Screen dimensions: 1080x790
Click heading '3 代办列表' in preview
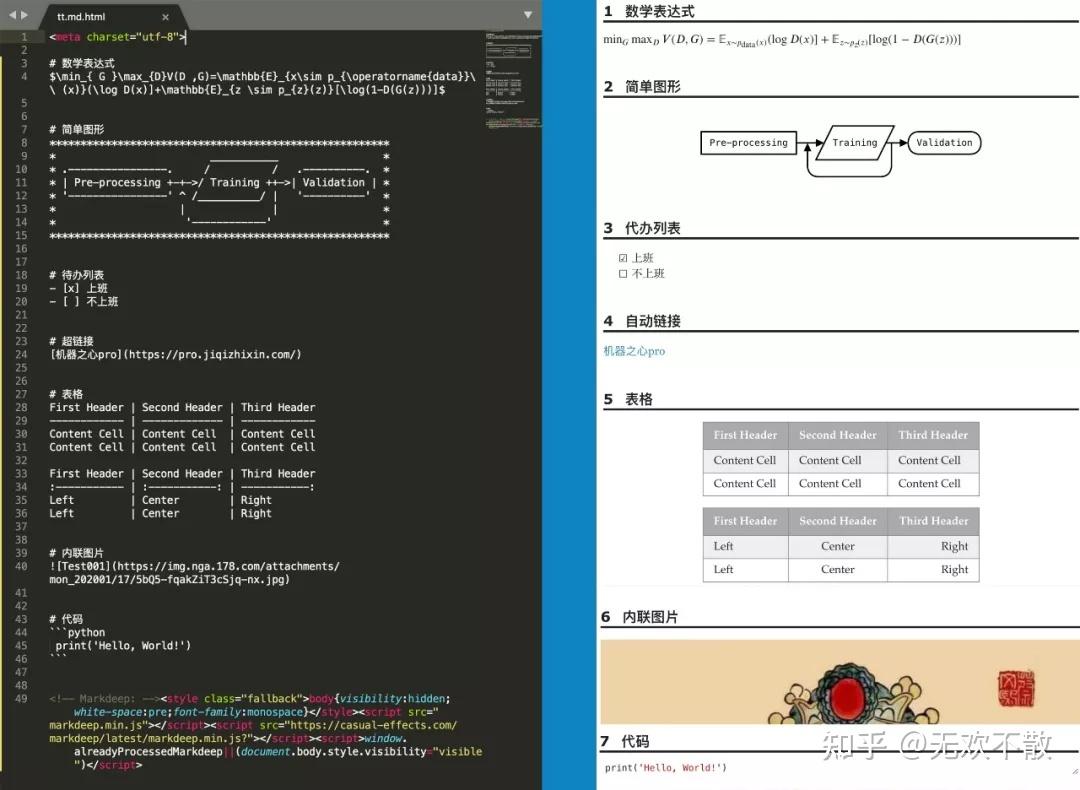tap(642, 228)
